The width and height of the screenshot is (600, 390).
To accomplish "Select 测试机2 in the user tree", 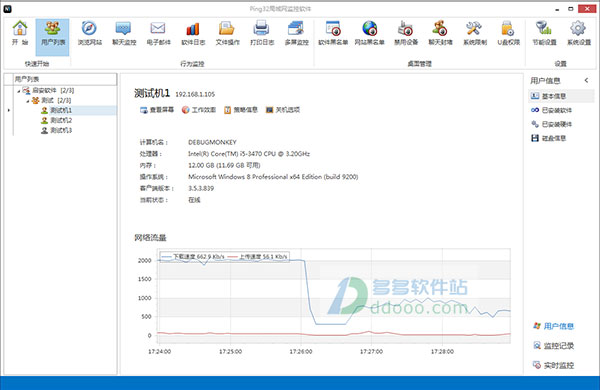I will [x=57, y=120].
